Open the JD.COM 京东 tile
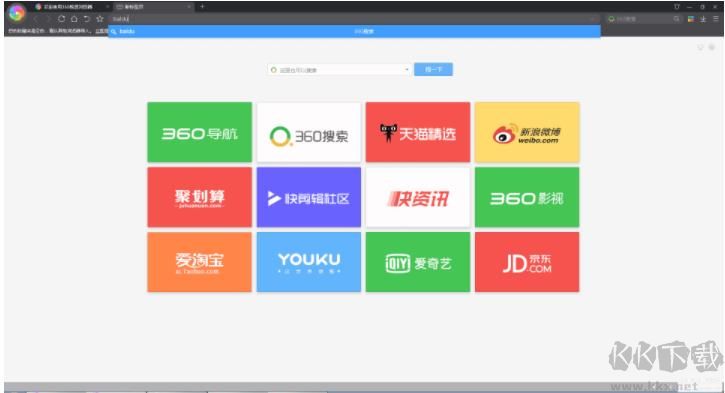The height and width of the screenshot is (393, 725). click(x=527, y=262)
